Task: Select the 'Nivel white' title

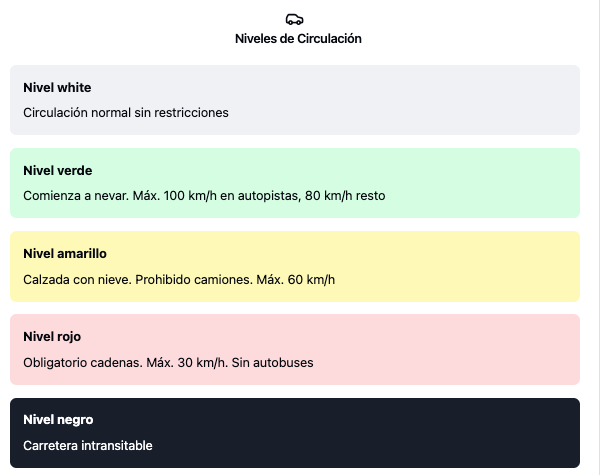Action: point(57,88)
